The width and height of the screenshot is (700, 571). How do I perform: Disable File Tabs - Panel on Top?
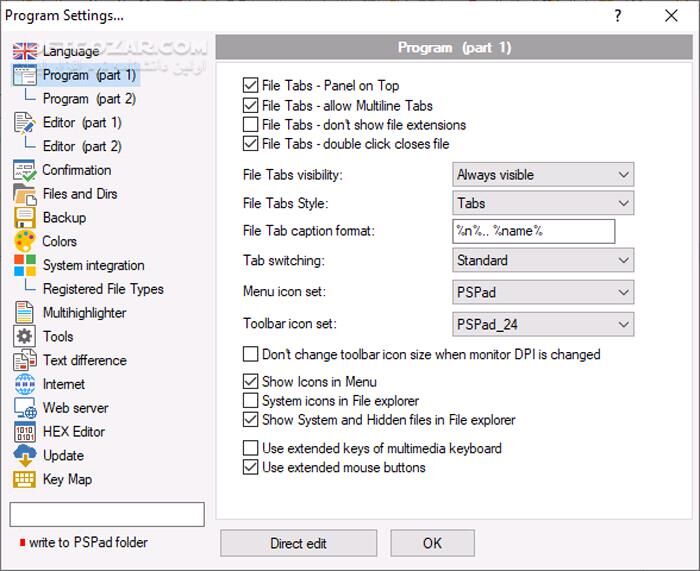tap(251, 86)
